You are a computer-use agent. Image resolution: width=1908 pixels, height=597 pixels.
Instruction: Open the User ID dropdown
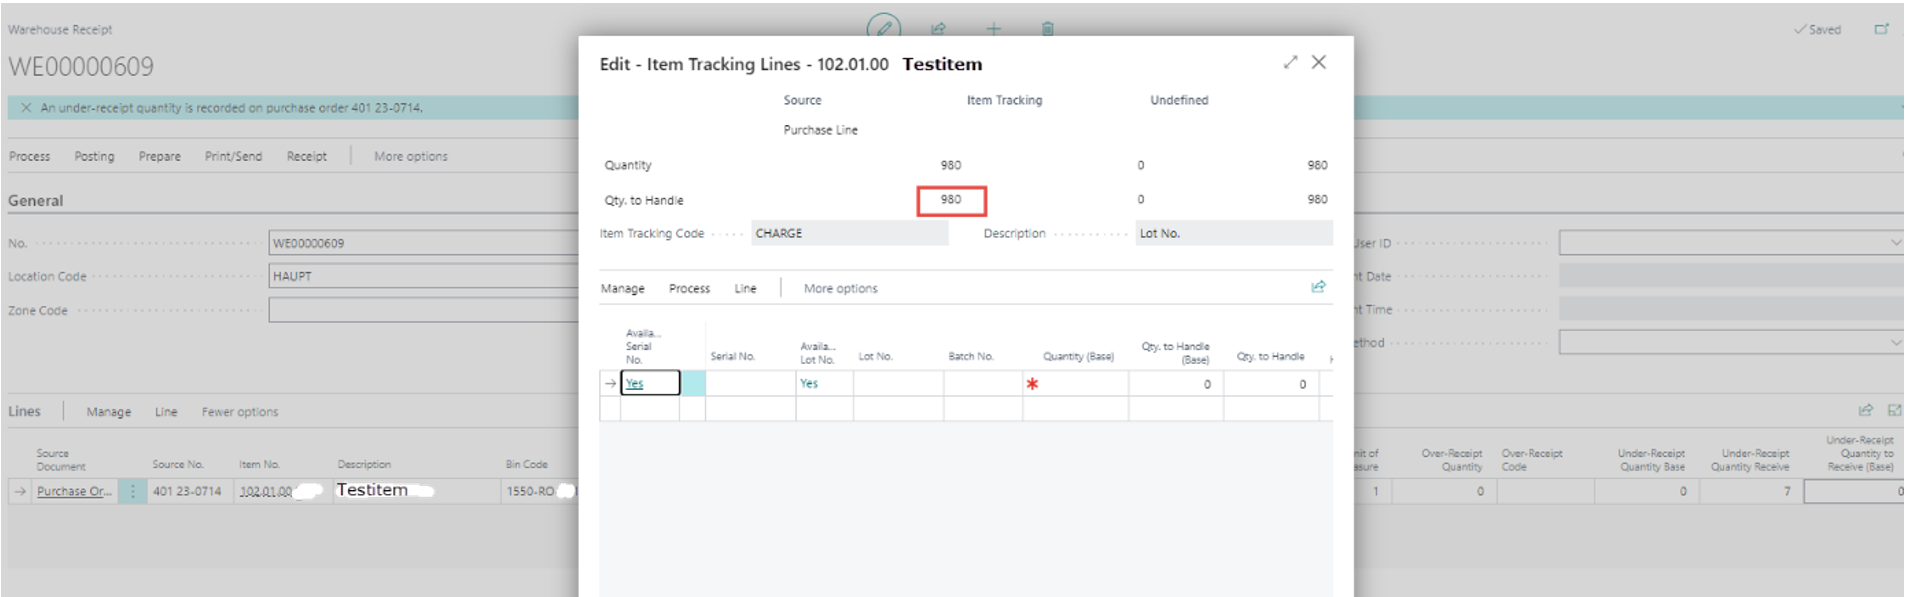pyautogui.click(x=1895, y=243)
